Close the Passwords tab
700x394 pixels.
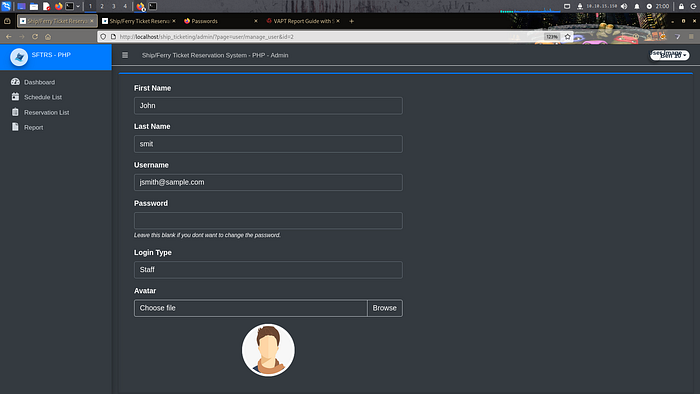[256, 21]
